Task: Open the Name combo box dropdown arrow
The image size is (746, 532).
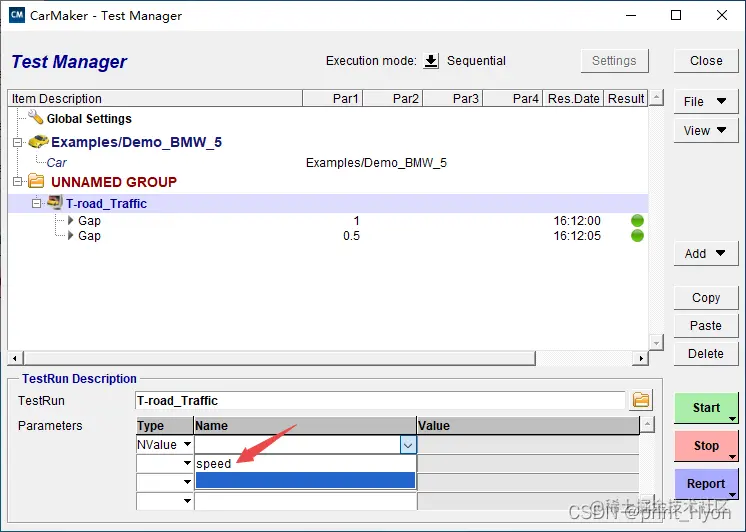Action: click(408, 445)
